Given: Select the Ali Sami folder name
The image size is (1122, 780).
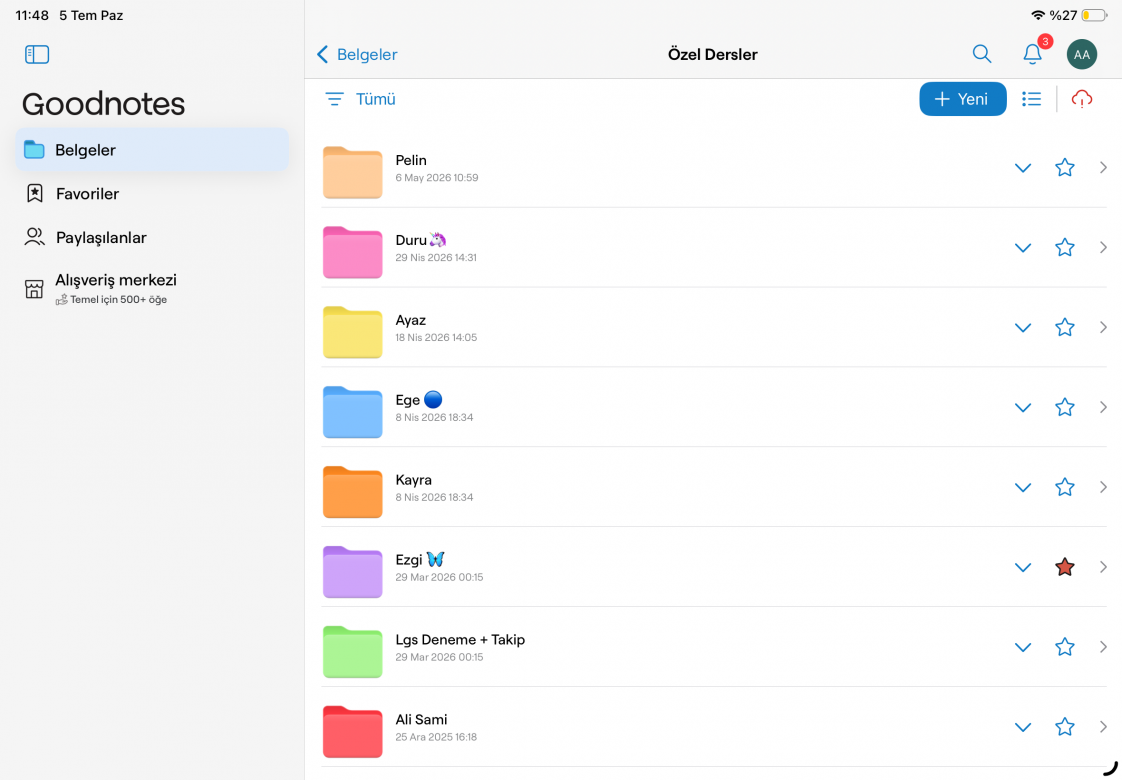Looking at the screenshot, I should [421, 720].
